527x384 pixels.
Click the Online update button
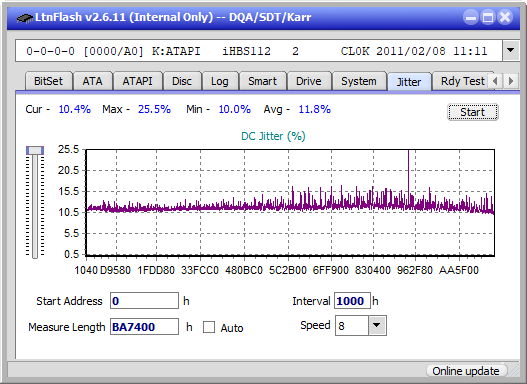466,371
